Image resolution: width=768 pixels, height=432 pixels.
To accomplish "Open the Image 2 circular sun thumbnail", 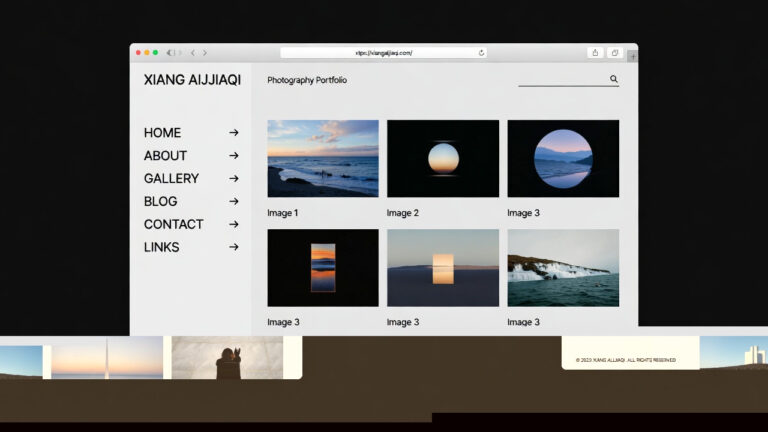I will tap(442, 158).
